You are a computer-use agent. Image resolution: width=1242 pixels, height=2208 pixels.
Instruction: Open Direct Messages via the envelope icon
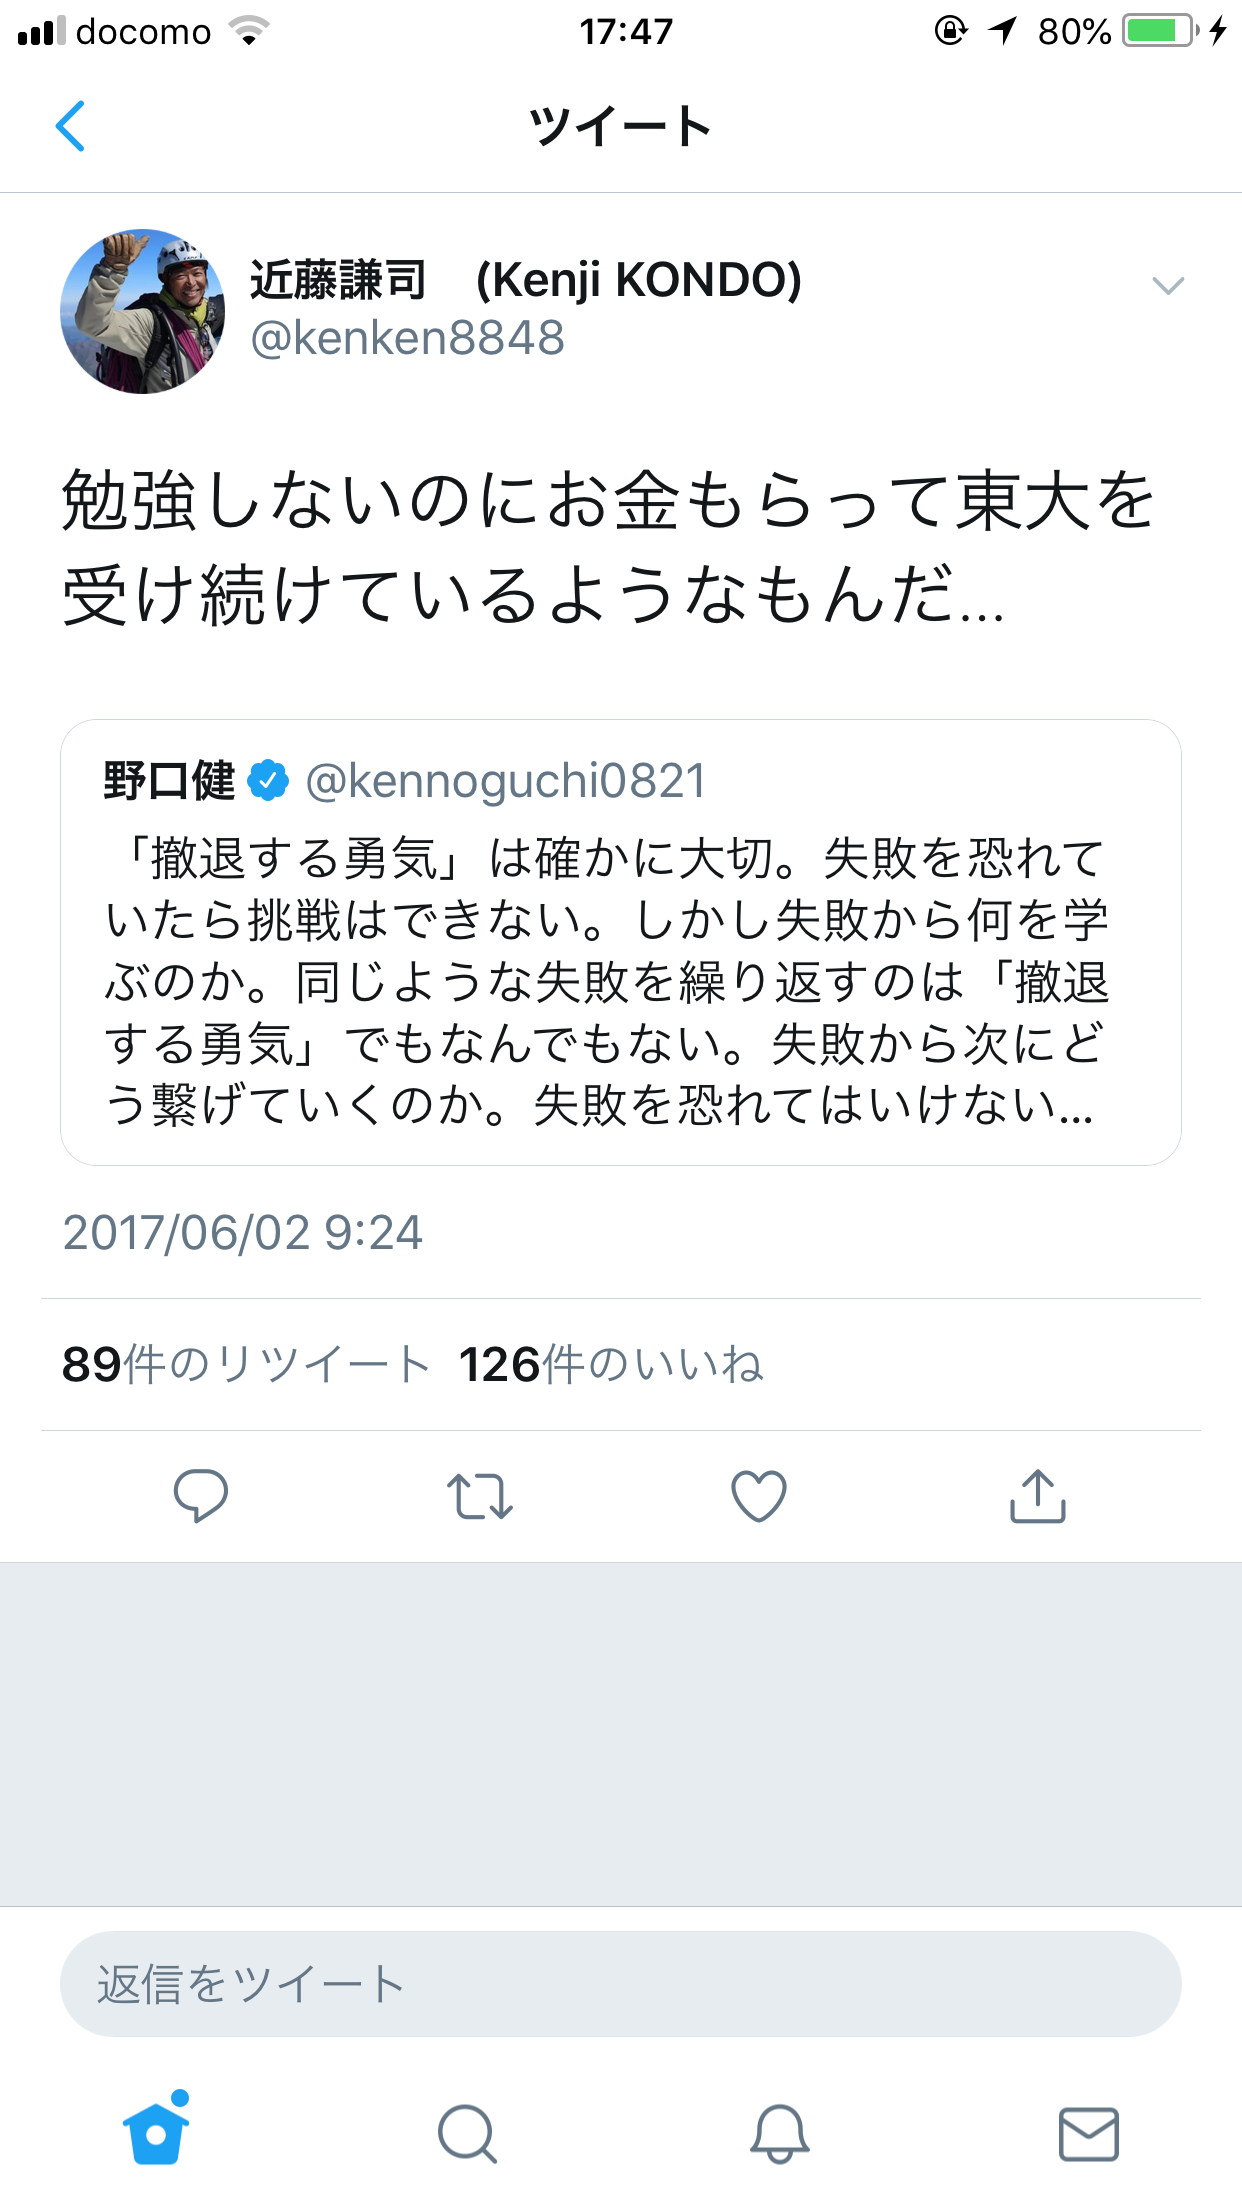coord(1087,2136)
